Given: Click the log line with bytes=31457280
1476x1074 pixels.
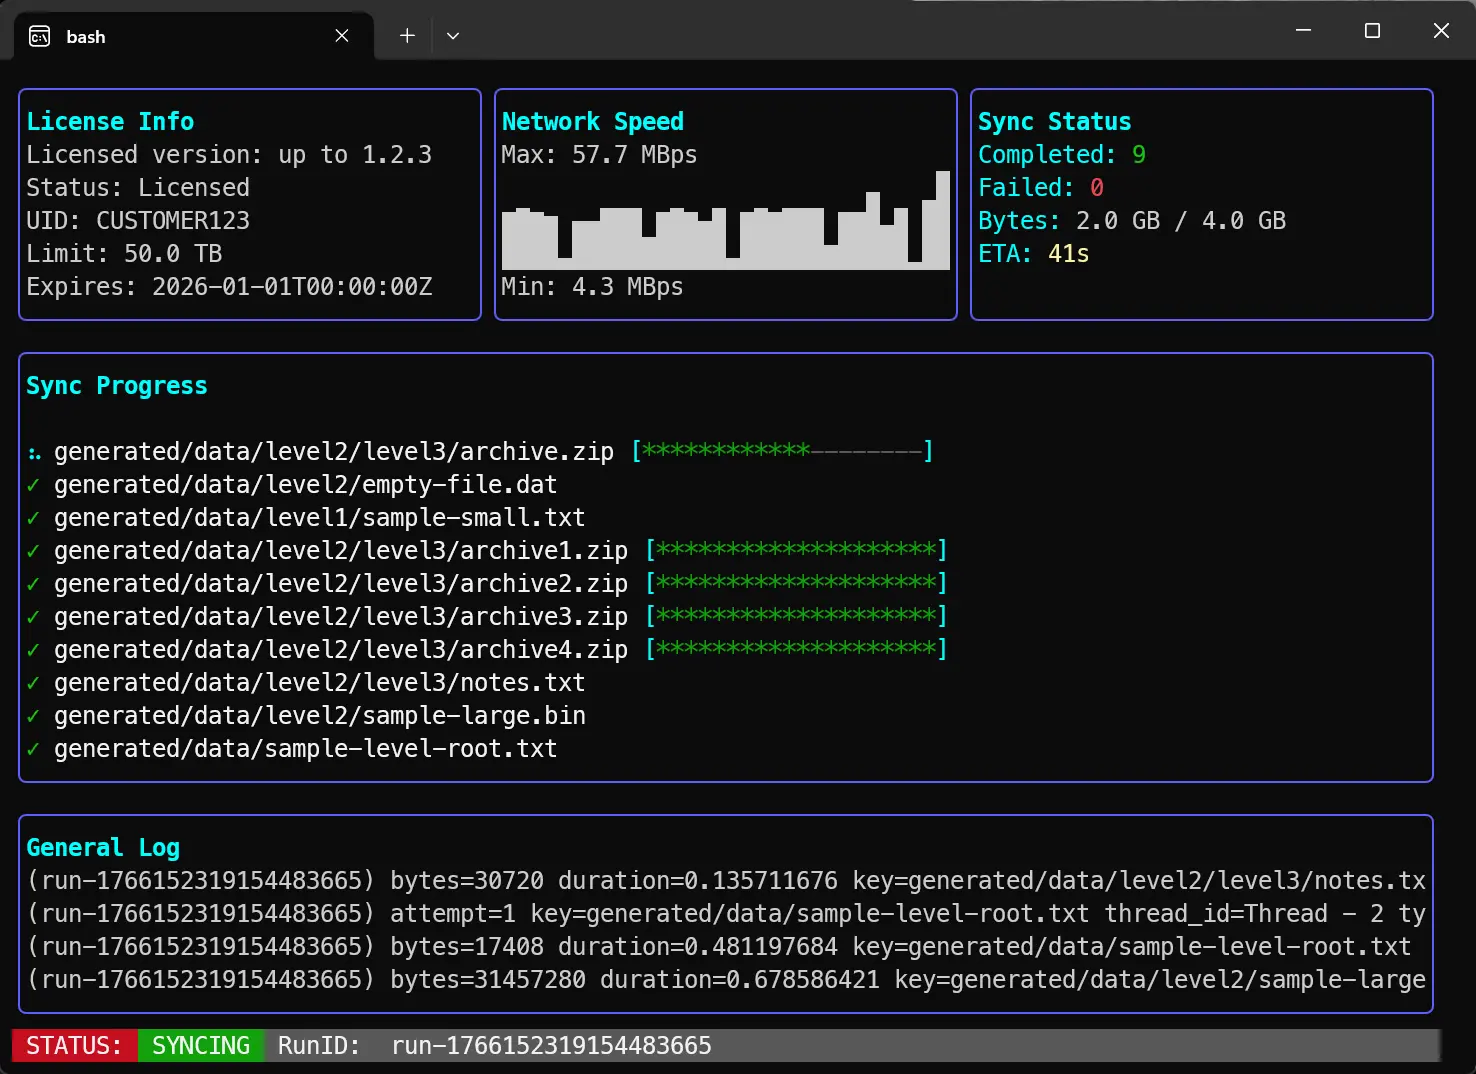Looking at the screenshot, I should tap(726, 979).
